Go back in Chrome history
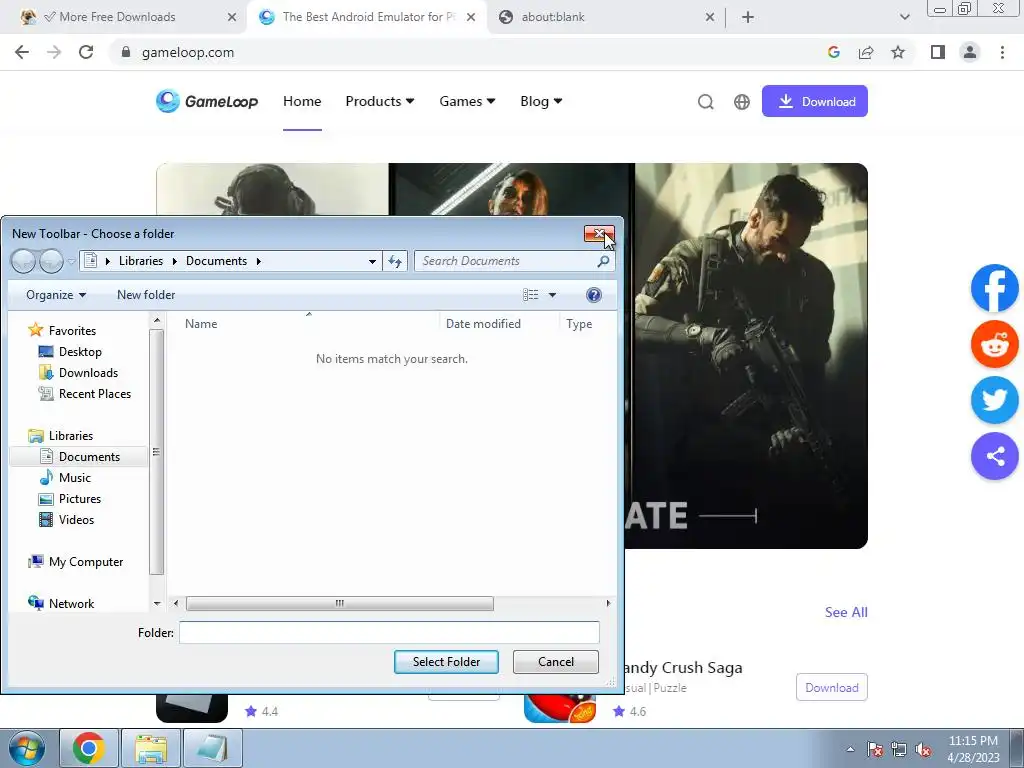1024x768 pixels. [22, 52]
